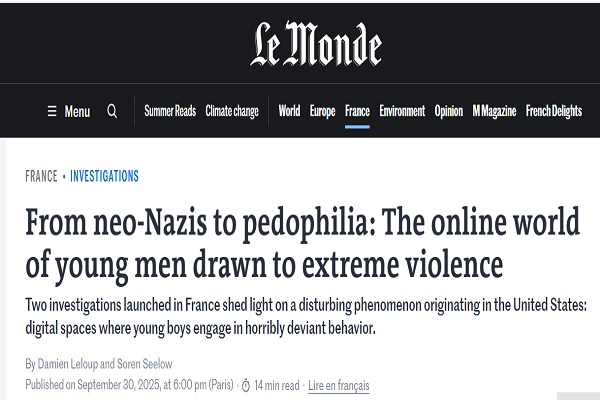Click the INVESTIGATIONS category link
The image size is (600, 400).
tap(104, 176)
